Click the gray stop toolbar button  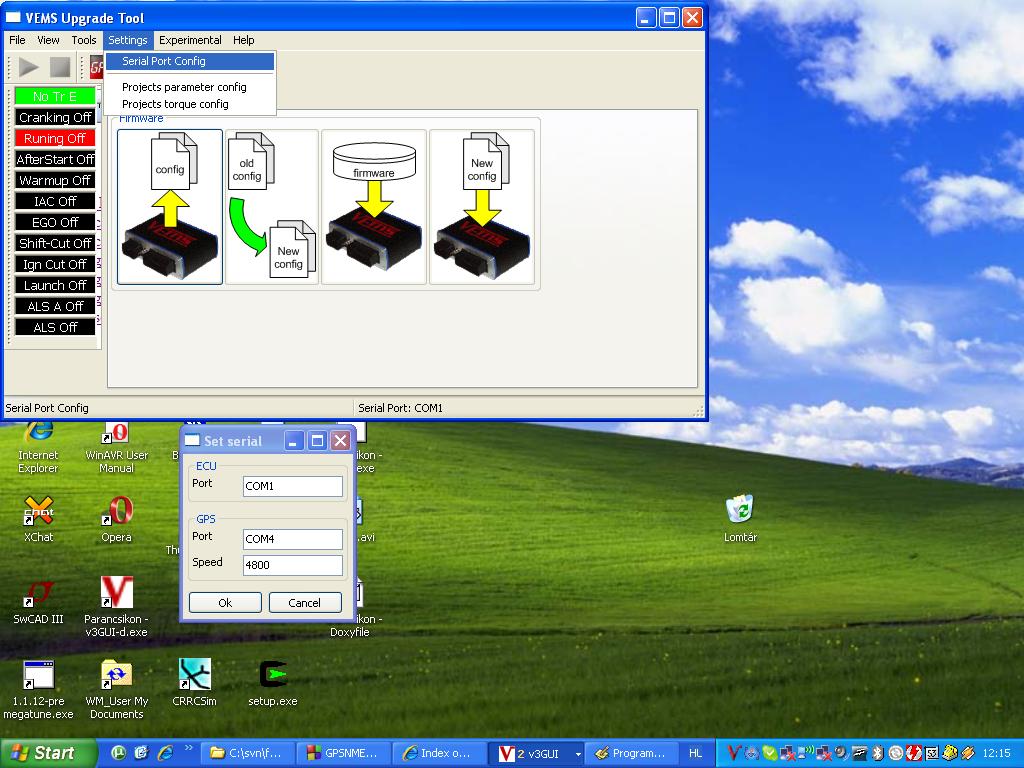coord(60,67)
